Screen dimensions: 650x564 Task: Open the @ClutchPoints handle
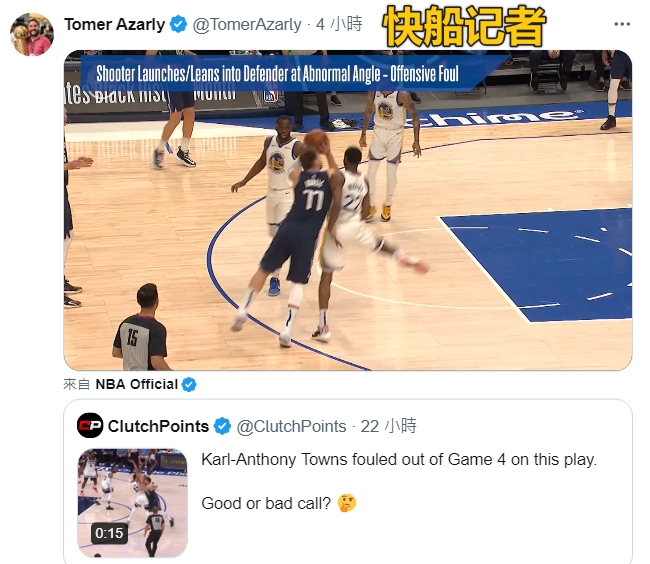tap(291, 426)
